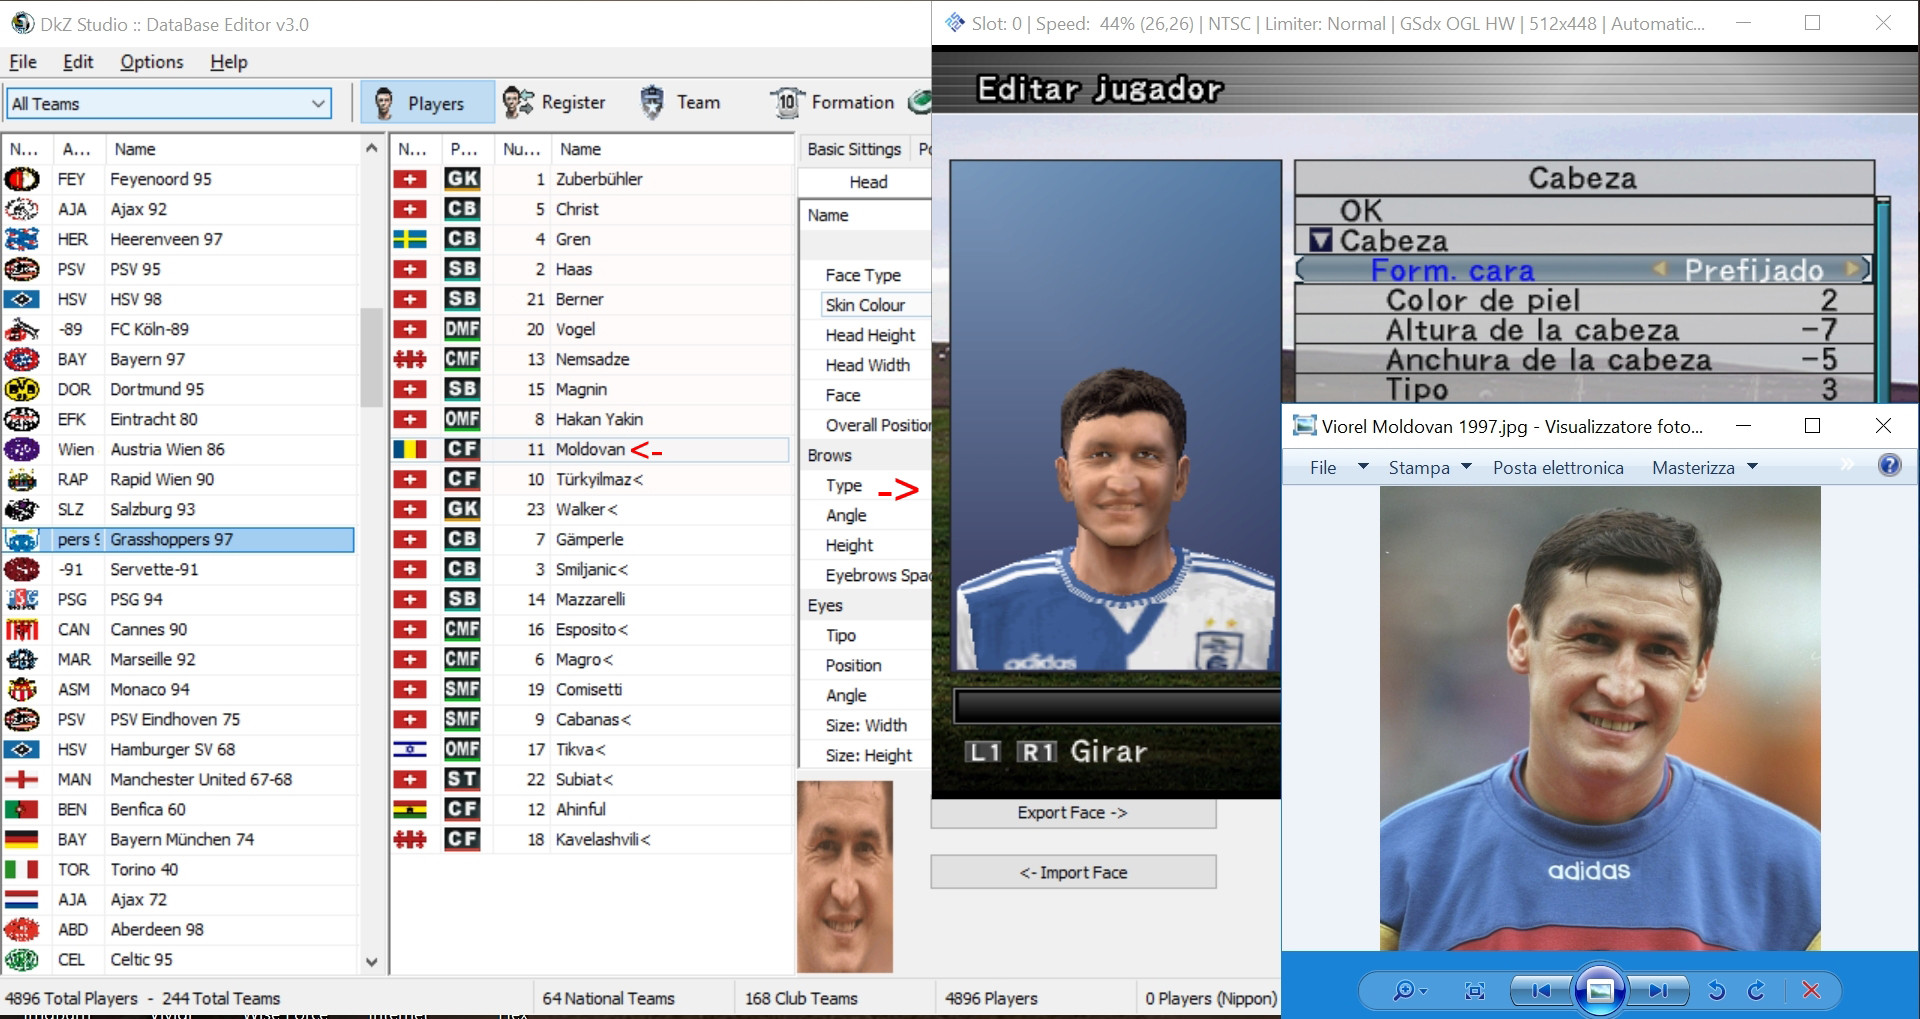Viewport: 1920px width, 1019px height.
Task: Click the Ghana flag beside Ahinful
Action: pyautogui.click(x=410, y=809)
